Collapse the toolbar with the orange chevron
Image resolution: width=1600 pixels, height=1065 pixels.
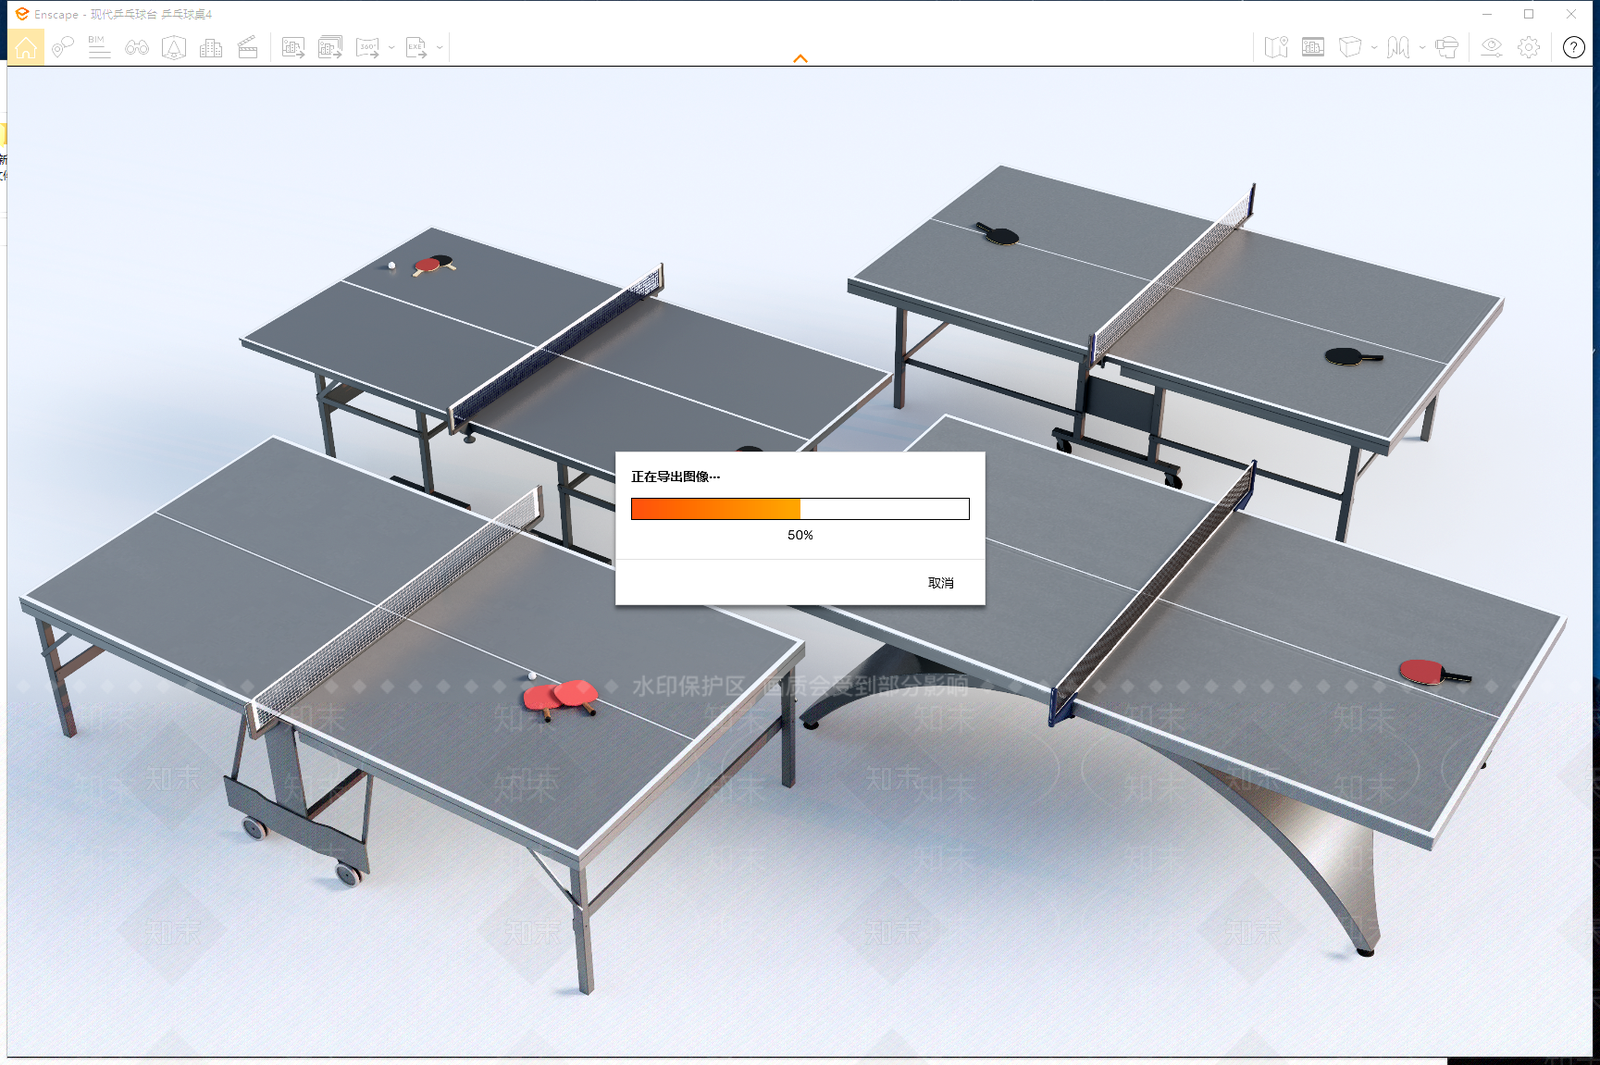(800, 59)
